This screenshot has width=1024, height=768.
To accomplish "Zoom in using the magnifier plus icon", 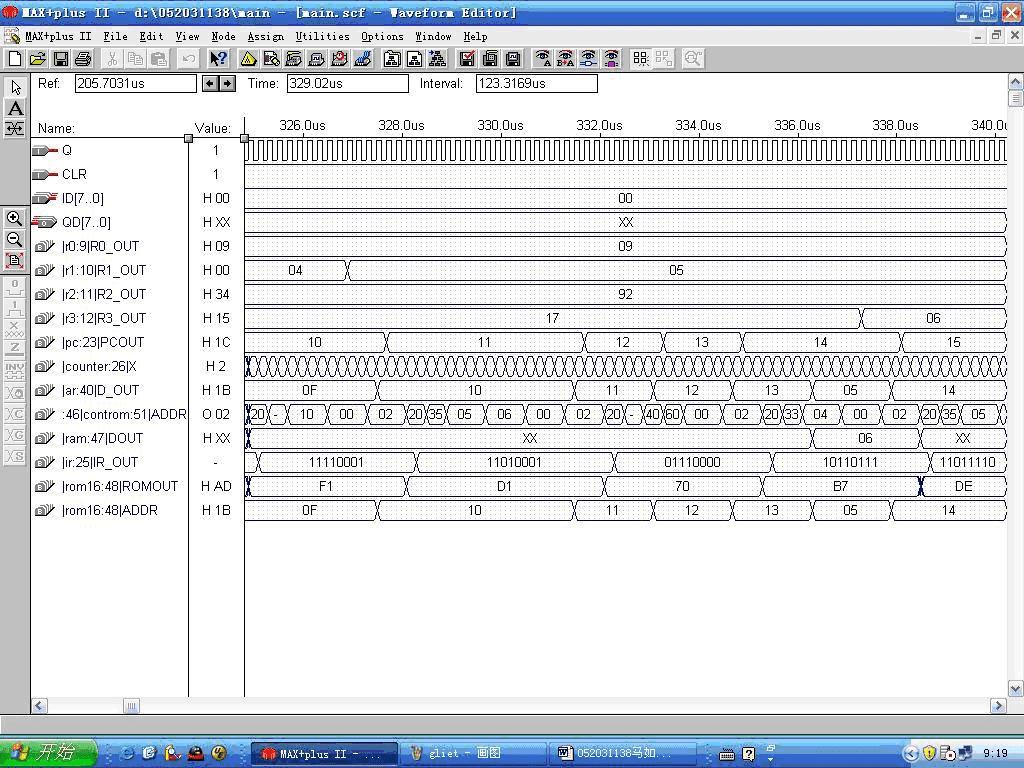I will coord(14,218).
